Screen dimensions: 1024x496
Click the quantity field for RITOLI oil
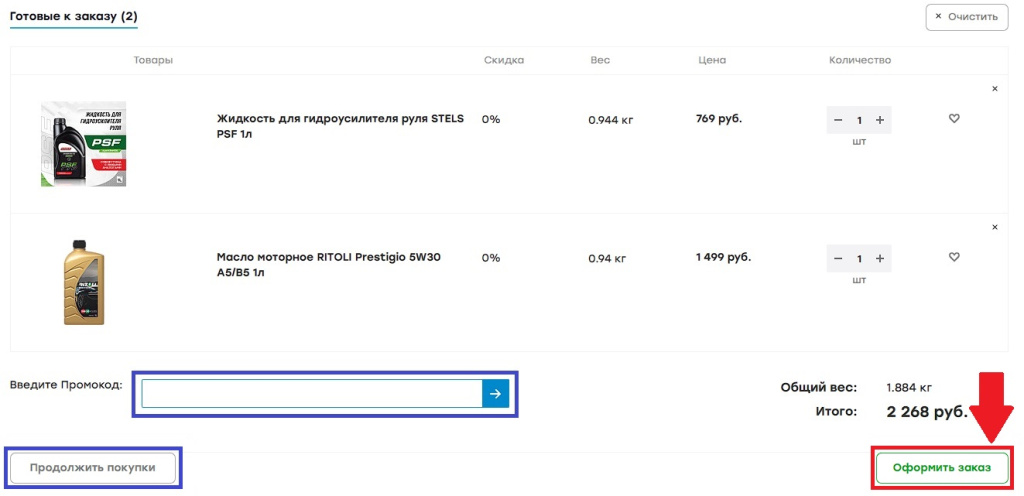(x=859, y=259)
